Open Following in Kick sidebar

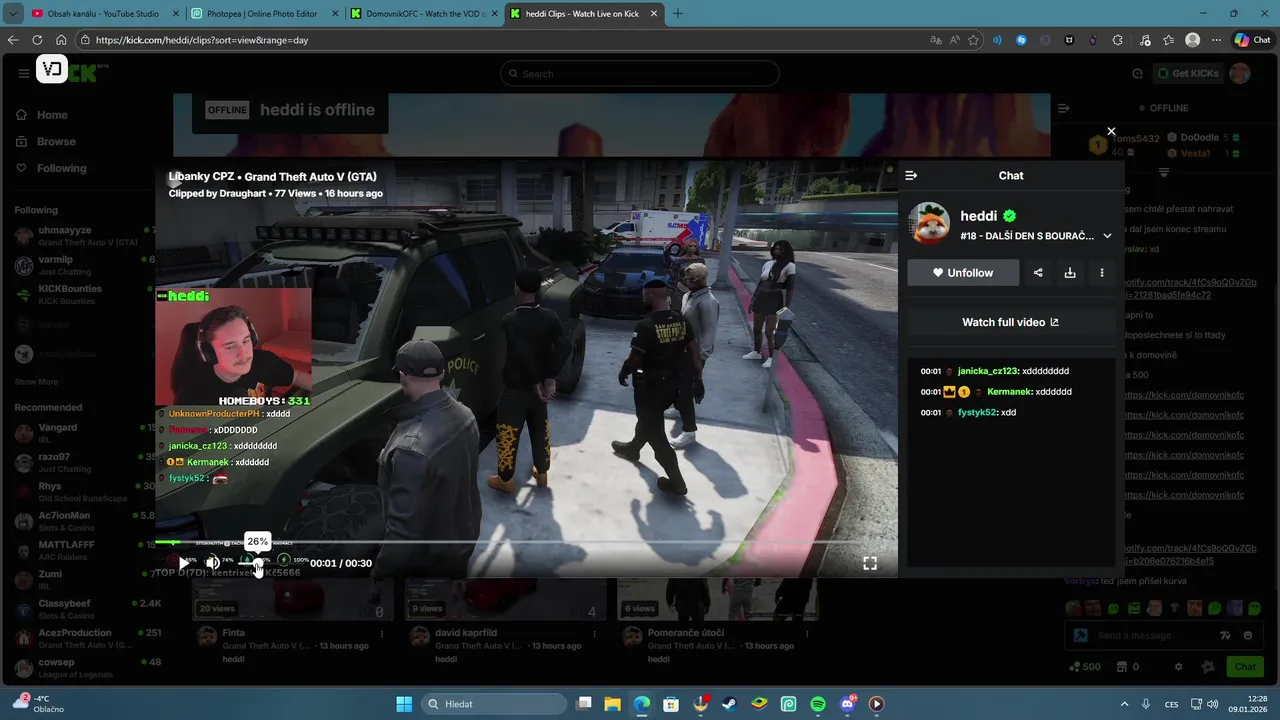[x=51, y=168]
